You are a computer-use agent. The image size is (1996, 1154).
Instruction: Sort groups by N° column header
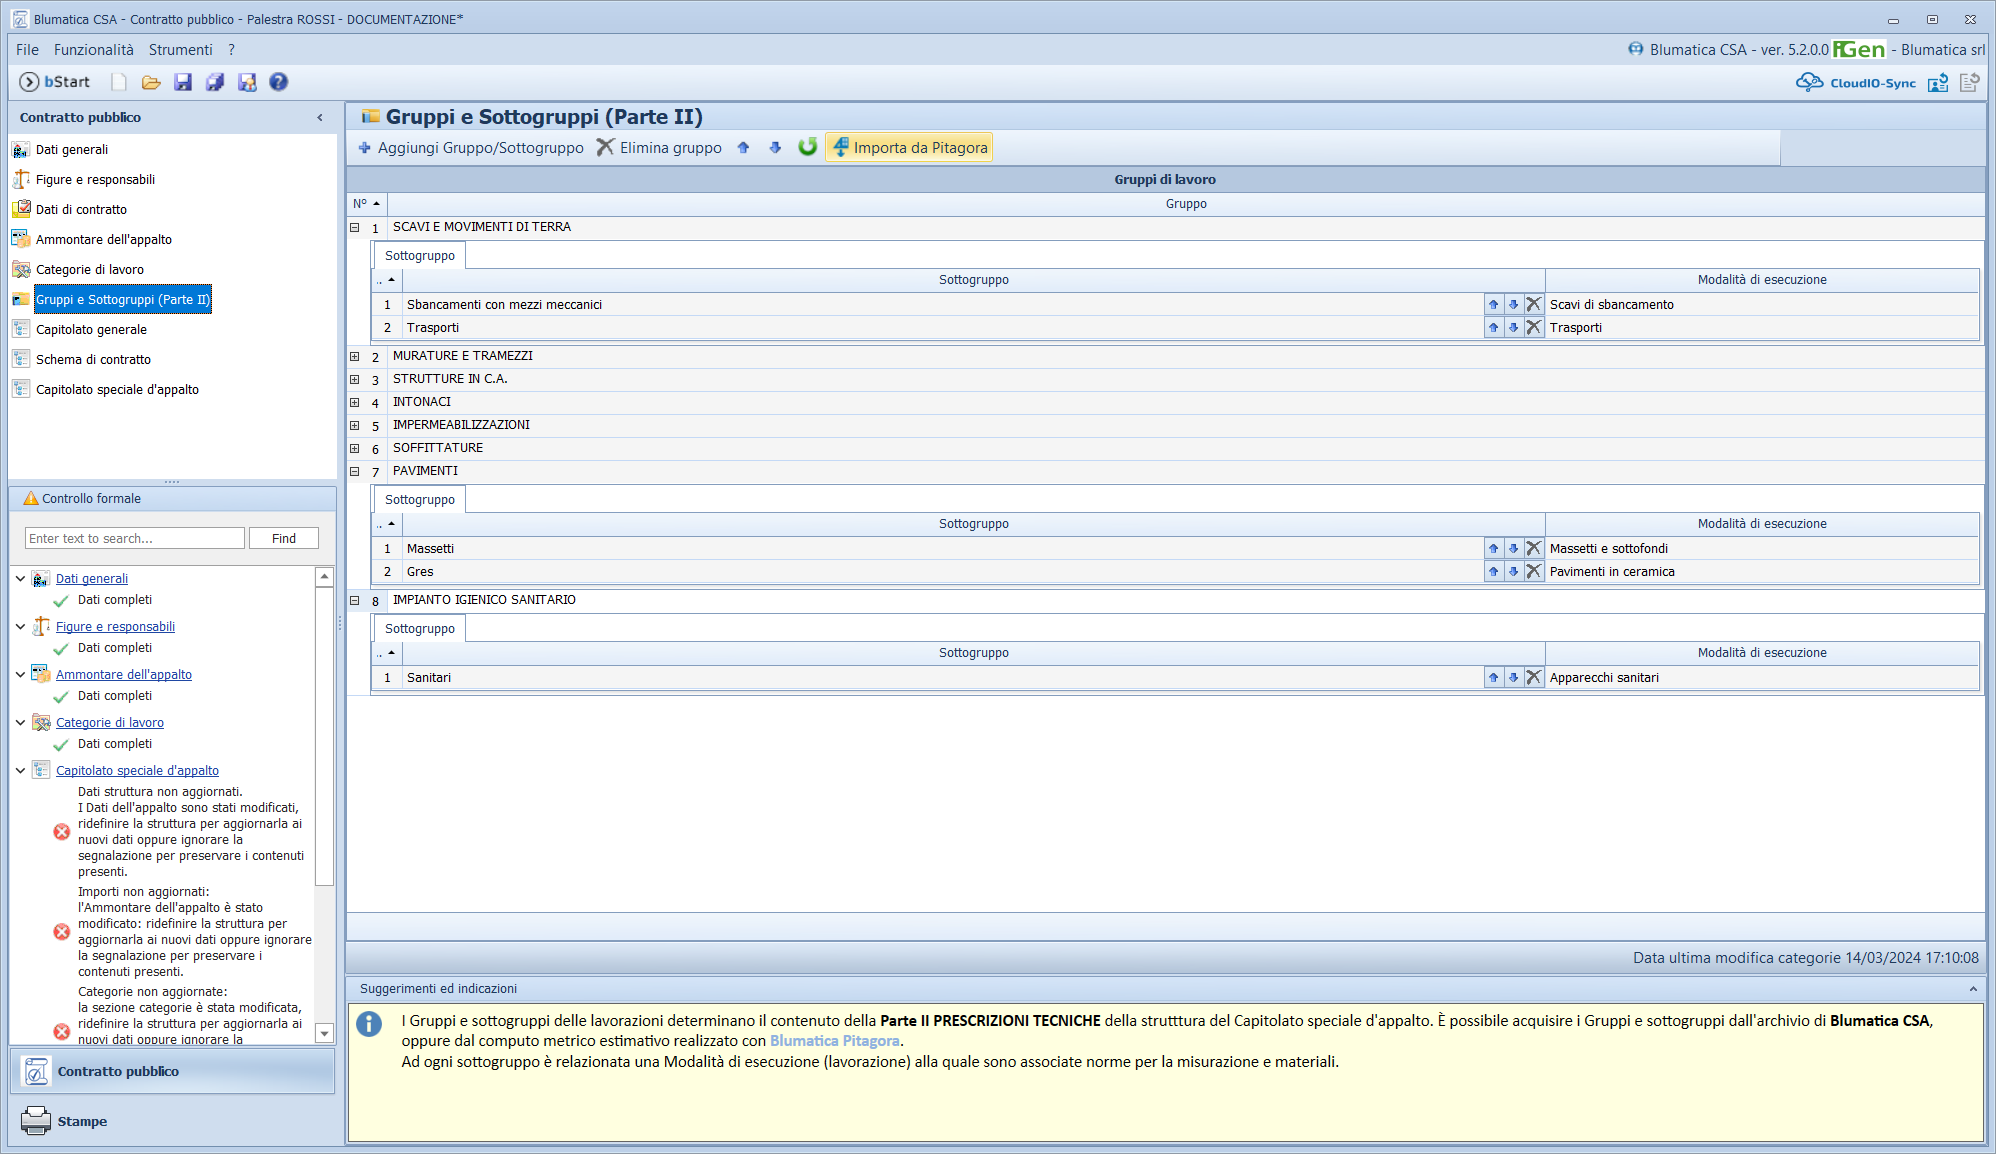pyautogui.click(x=366, y=204)
